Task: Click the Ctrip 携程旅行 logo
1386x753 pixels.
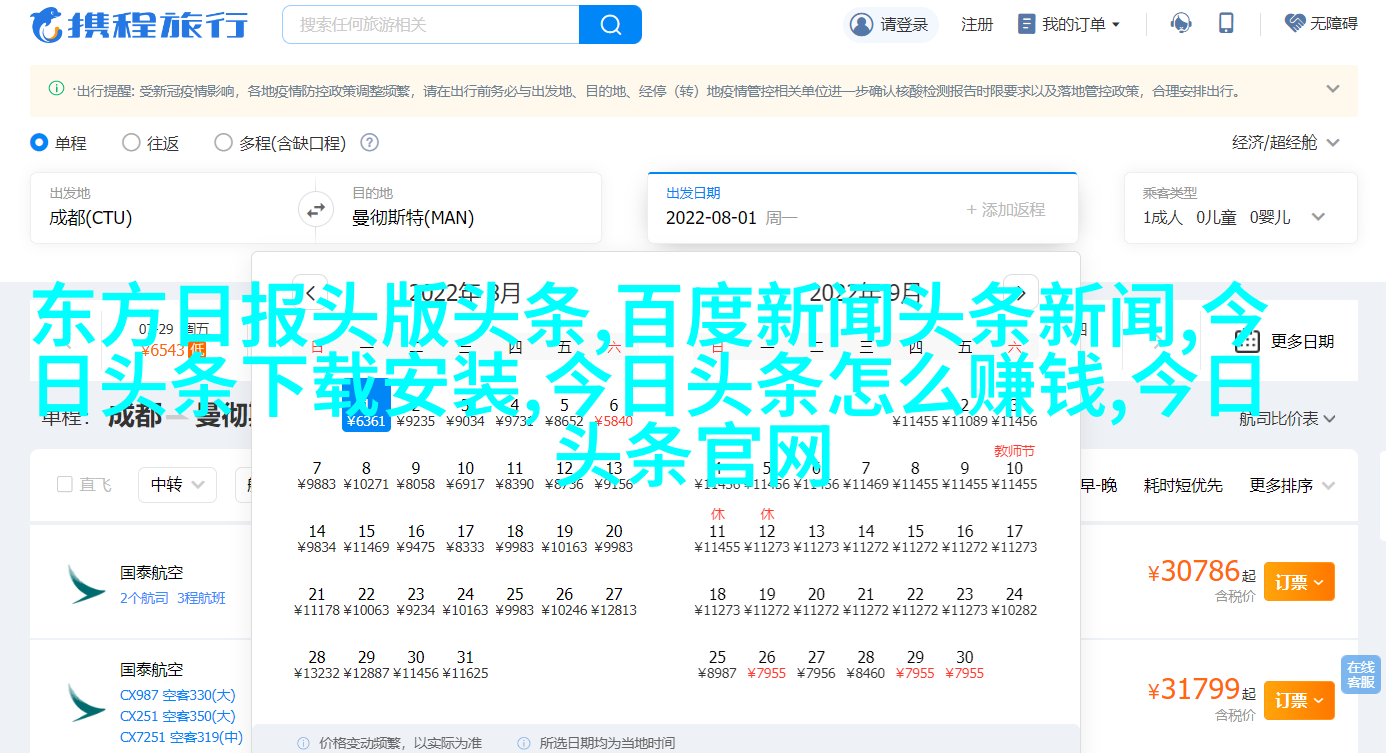Action: tap(139, 24)
